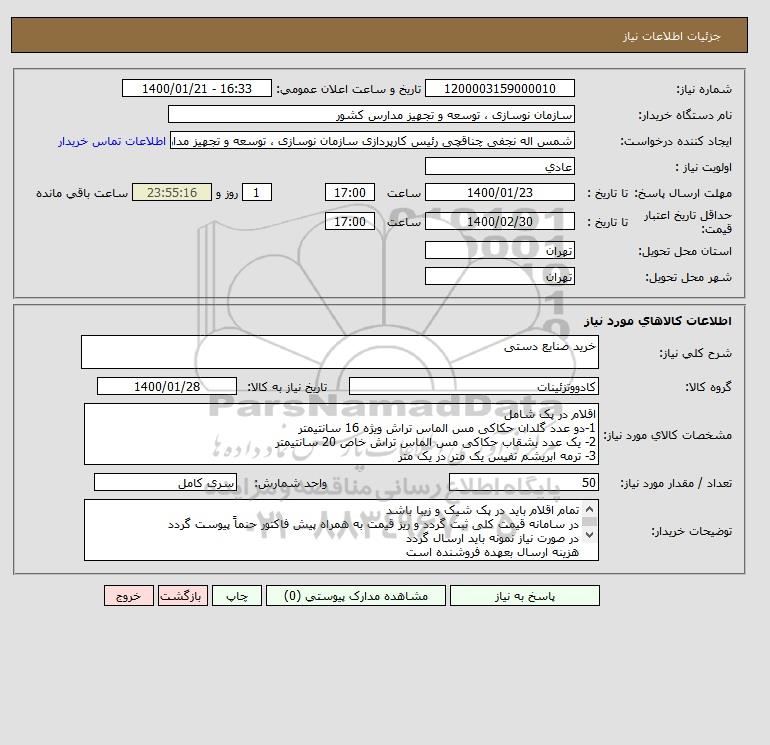Click the announcement date field 1400/01/21 - 16:33
The image size is (770, 745).
196,88
